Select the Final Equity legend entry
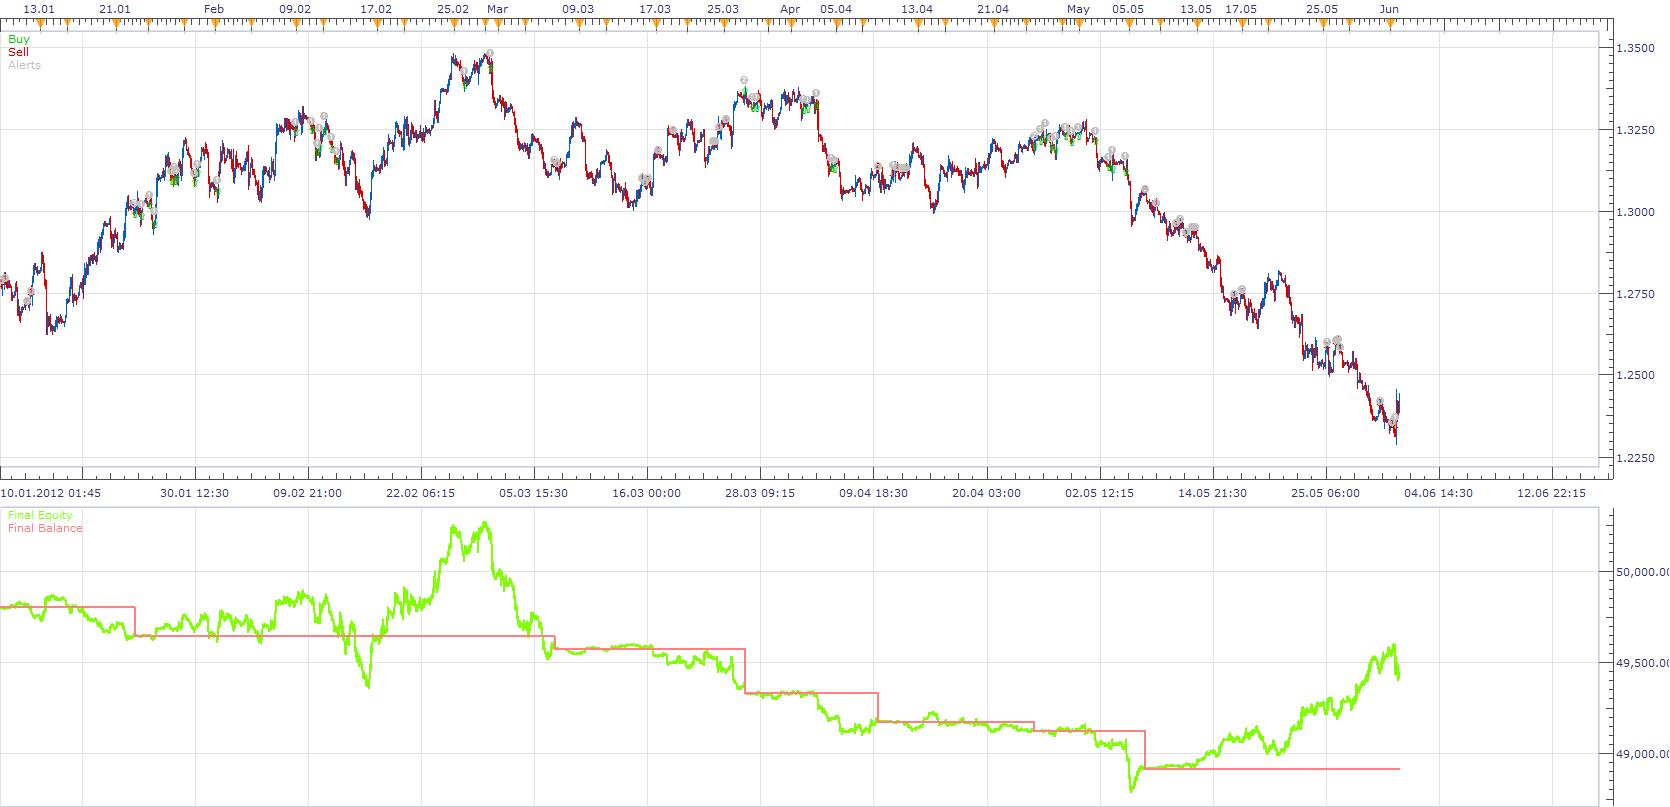The height and width of the screenshot is (807, 1670). (x=40, y=515)
